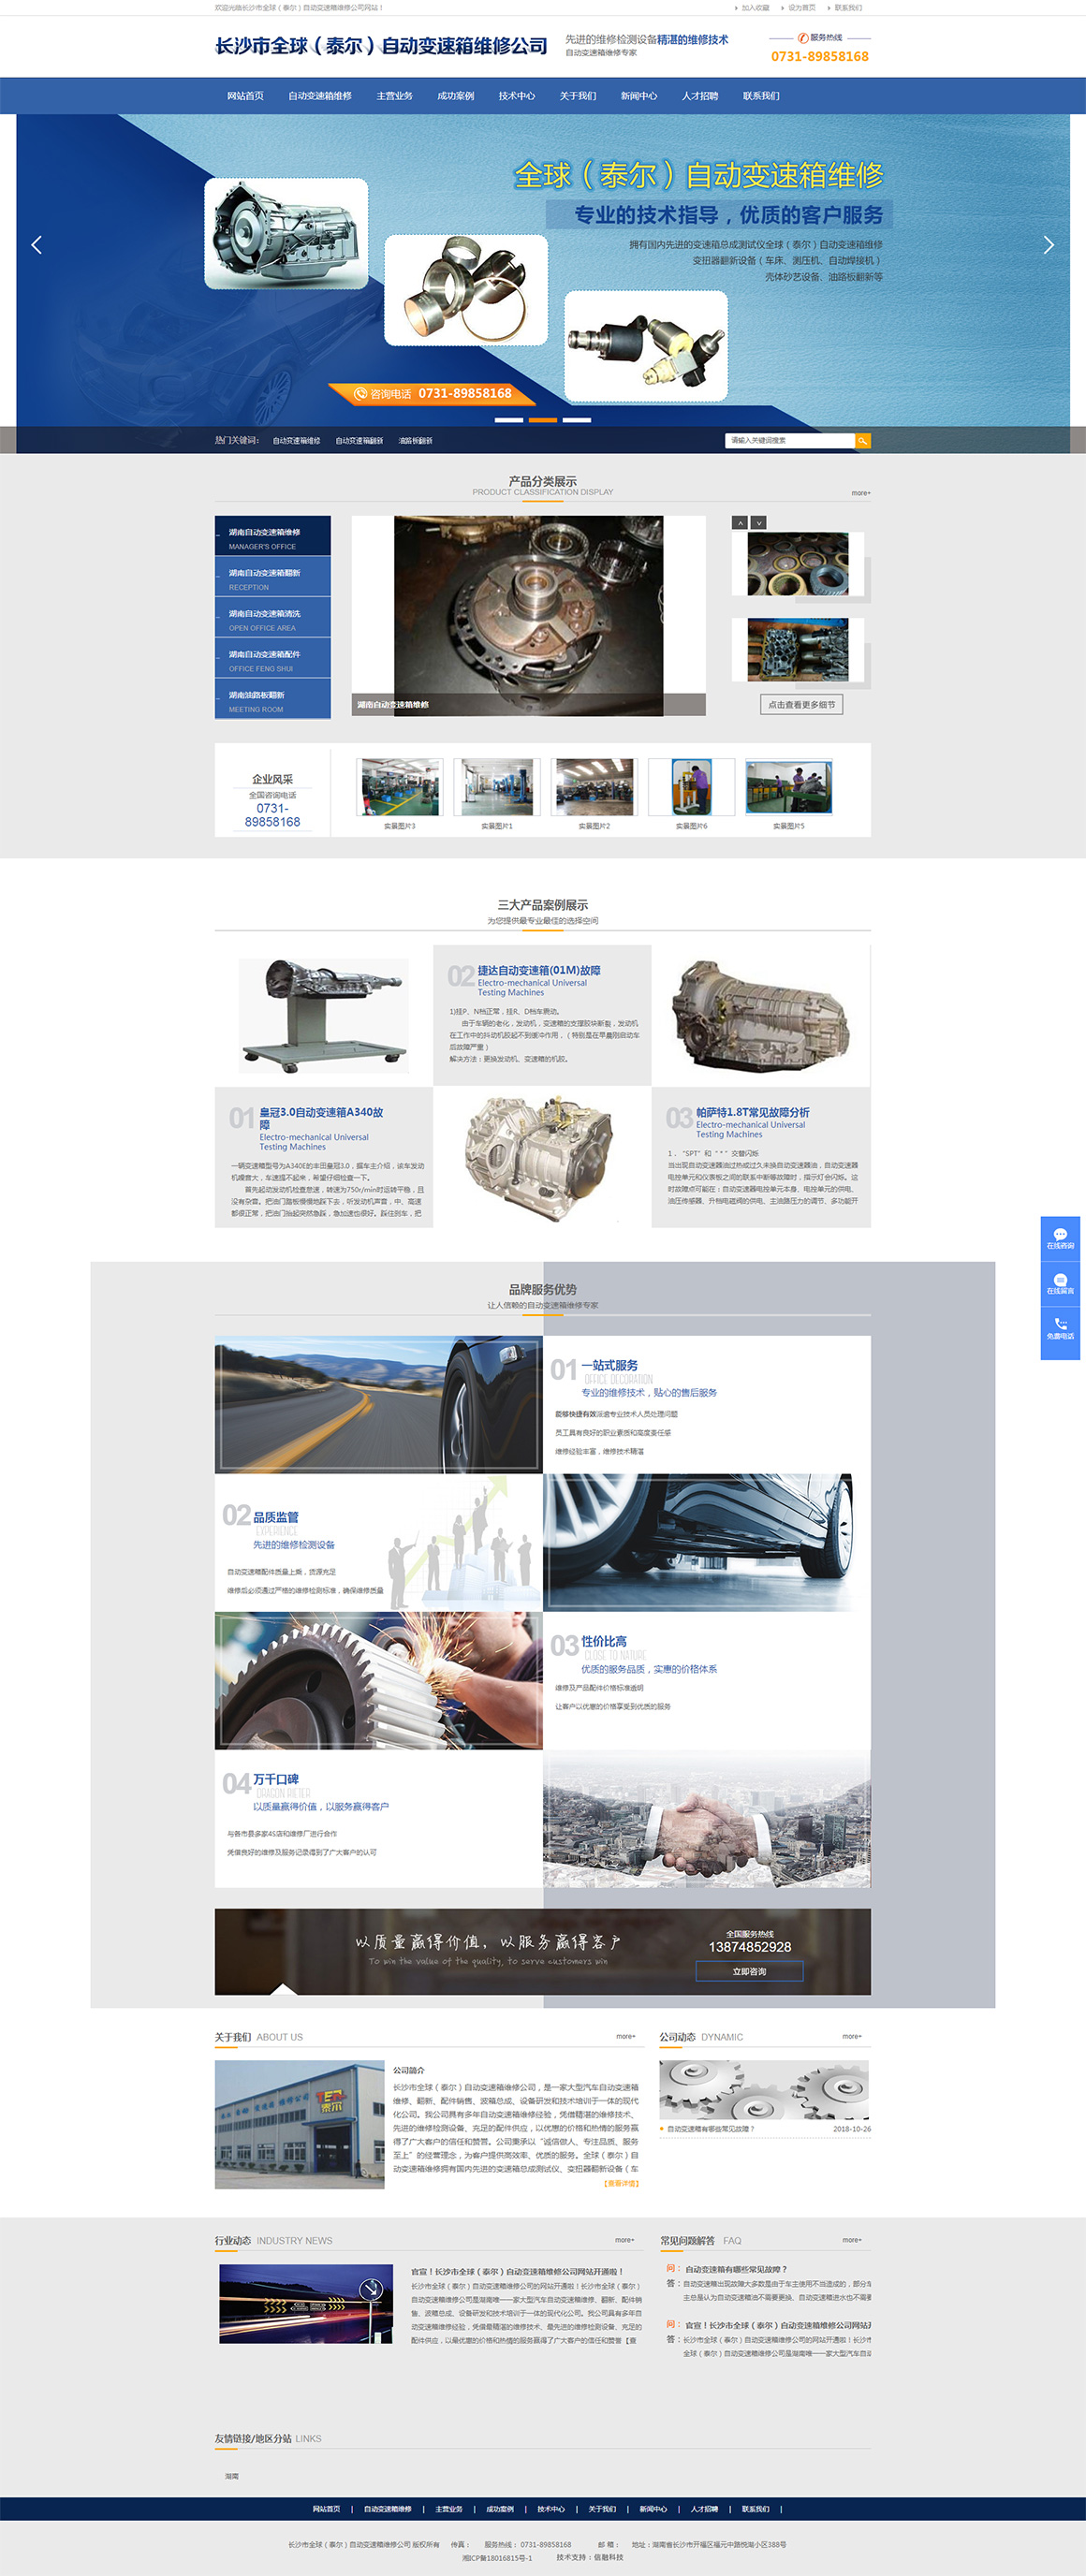This screenshot has width=1086, height=2576.
Task: Go to previous banner slide arrow
Action: [x=37, y=245]
